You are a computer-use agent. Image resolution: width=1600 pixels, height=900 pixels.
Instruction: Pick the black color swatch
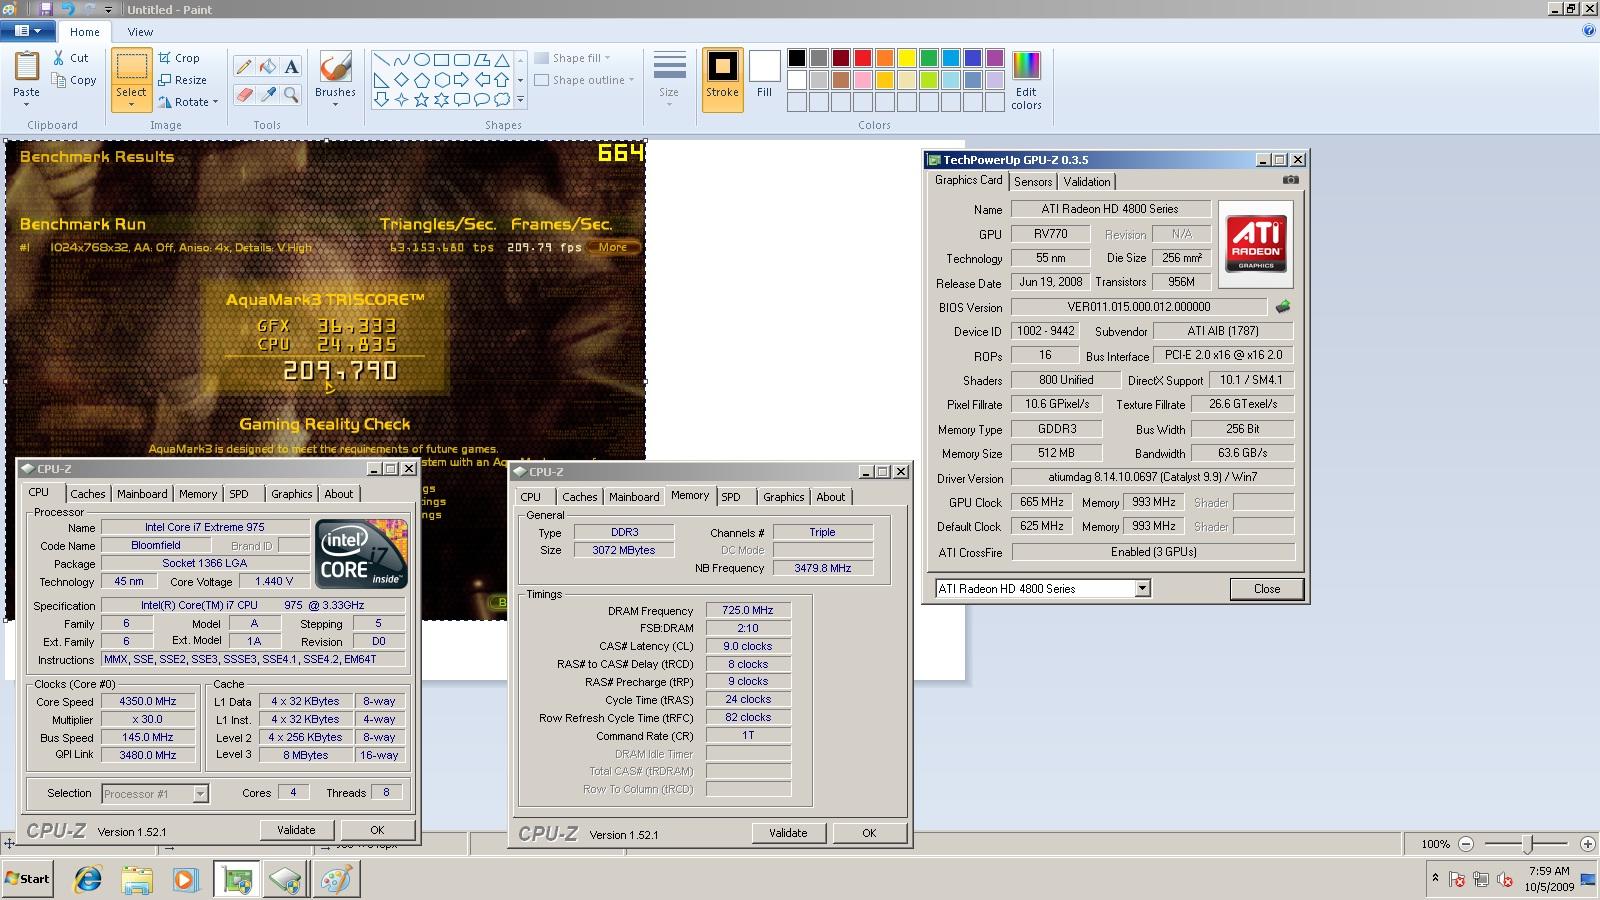tap(797, 58)
